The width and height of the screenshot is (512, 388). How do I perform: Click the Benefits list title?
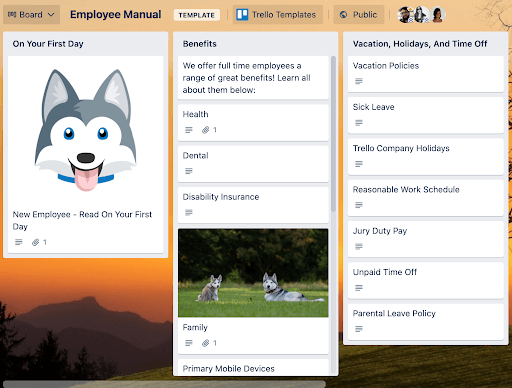pos(199,44)
